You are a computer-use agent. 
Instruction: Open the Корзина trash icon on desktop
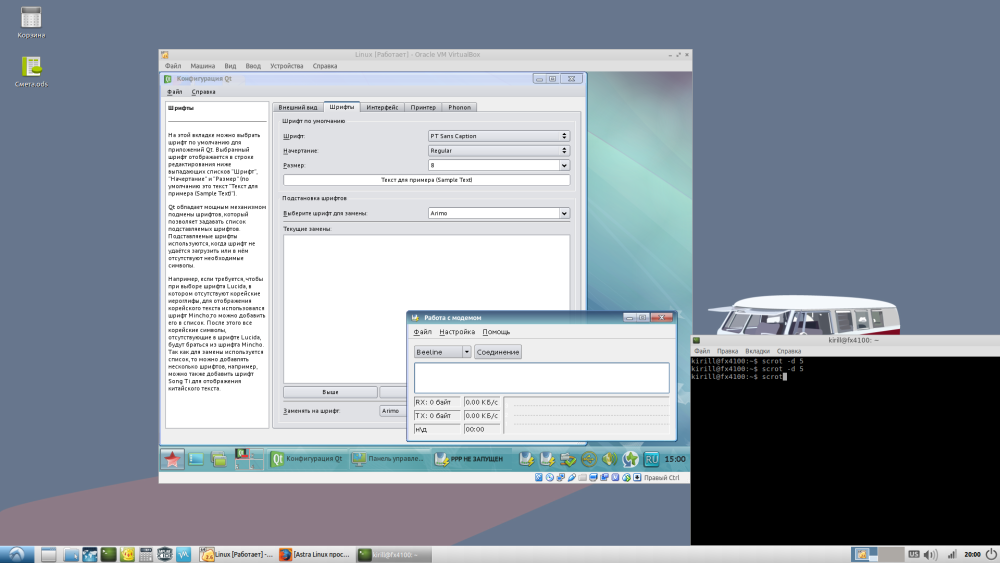coord(31,18)
